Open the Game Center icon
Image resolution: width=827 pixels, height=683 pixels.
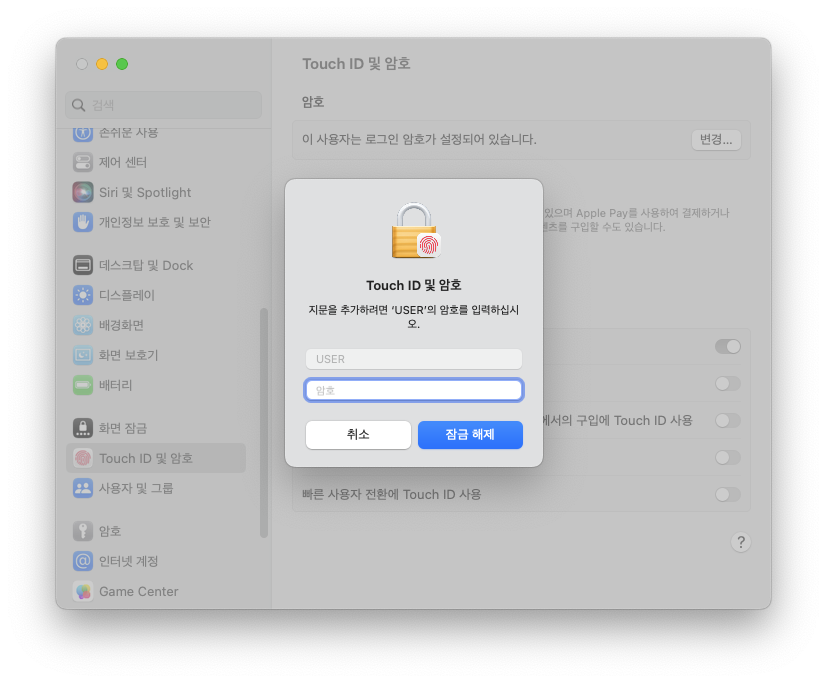[83, 591]
